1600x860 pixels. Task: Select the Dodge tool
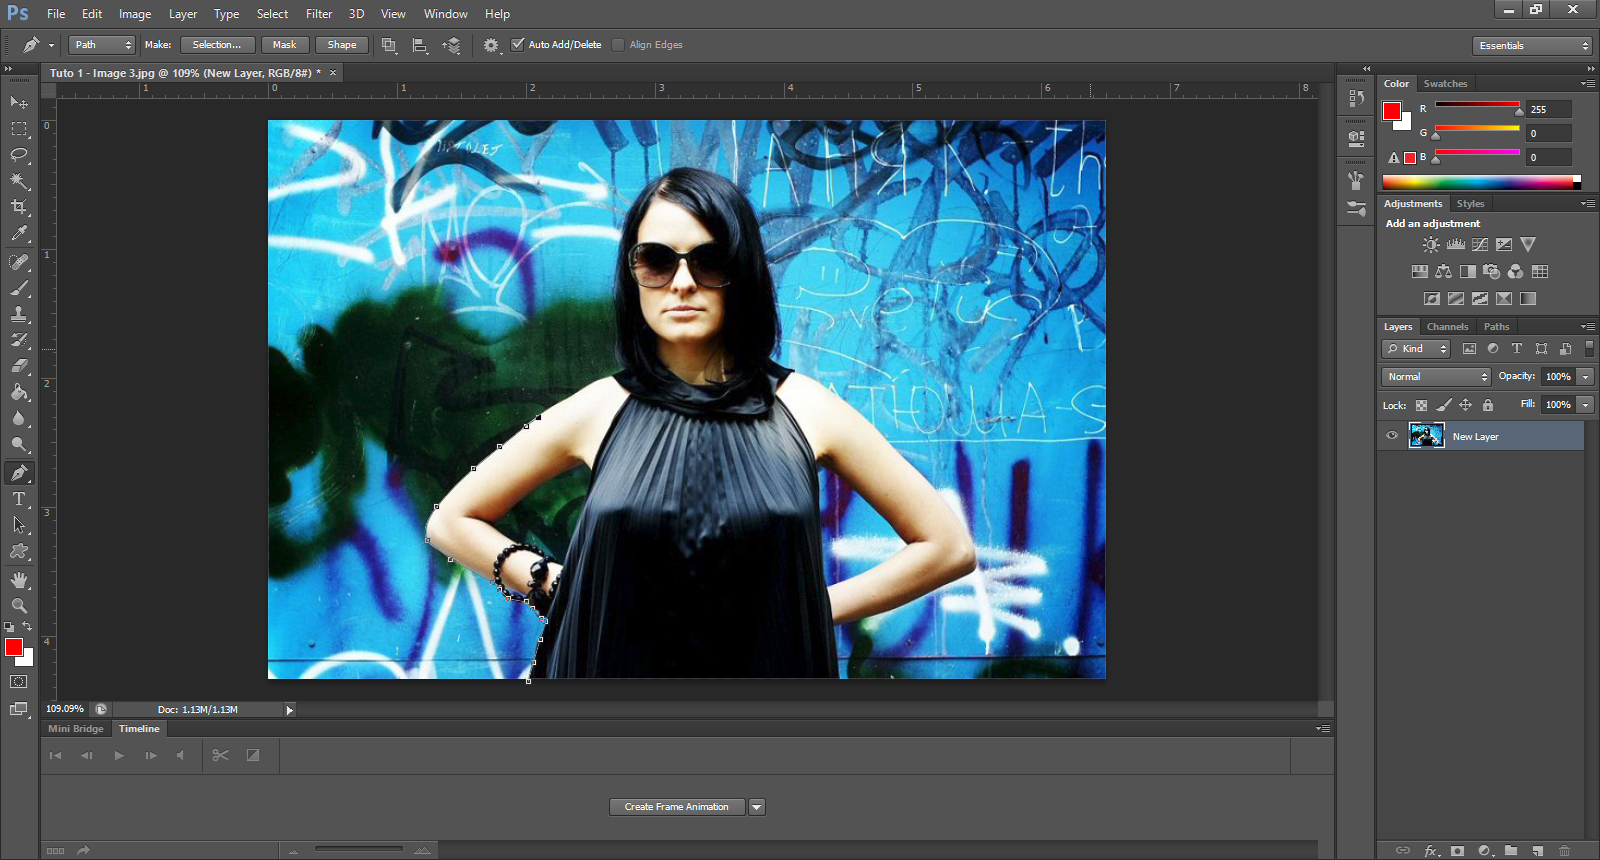click(19, 444)
